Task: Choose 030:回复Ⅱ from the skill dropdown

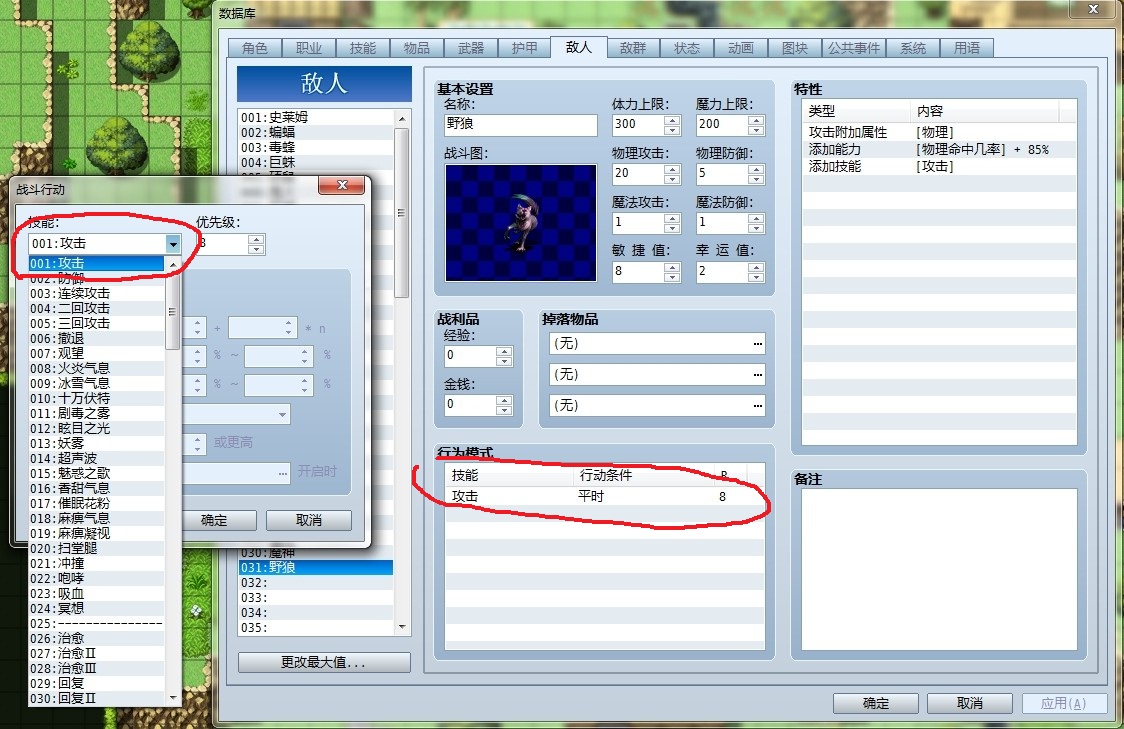Action: (96, 698)
